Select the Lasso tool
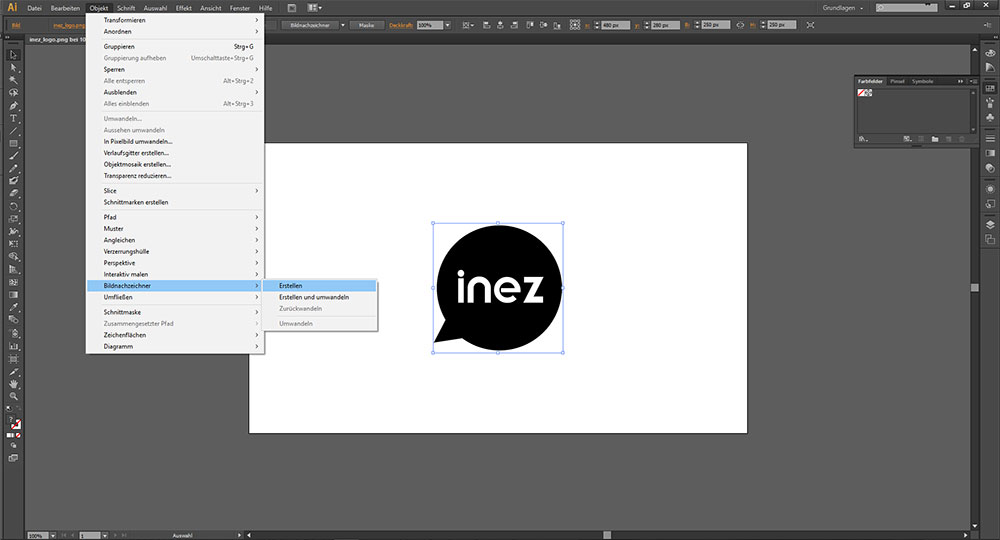This screenshot has width=1000, height=540. click(x=13, y=93)
